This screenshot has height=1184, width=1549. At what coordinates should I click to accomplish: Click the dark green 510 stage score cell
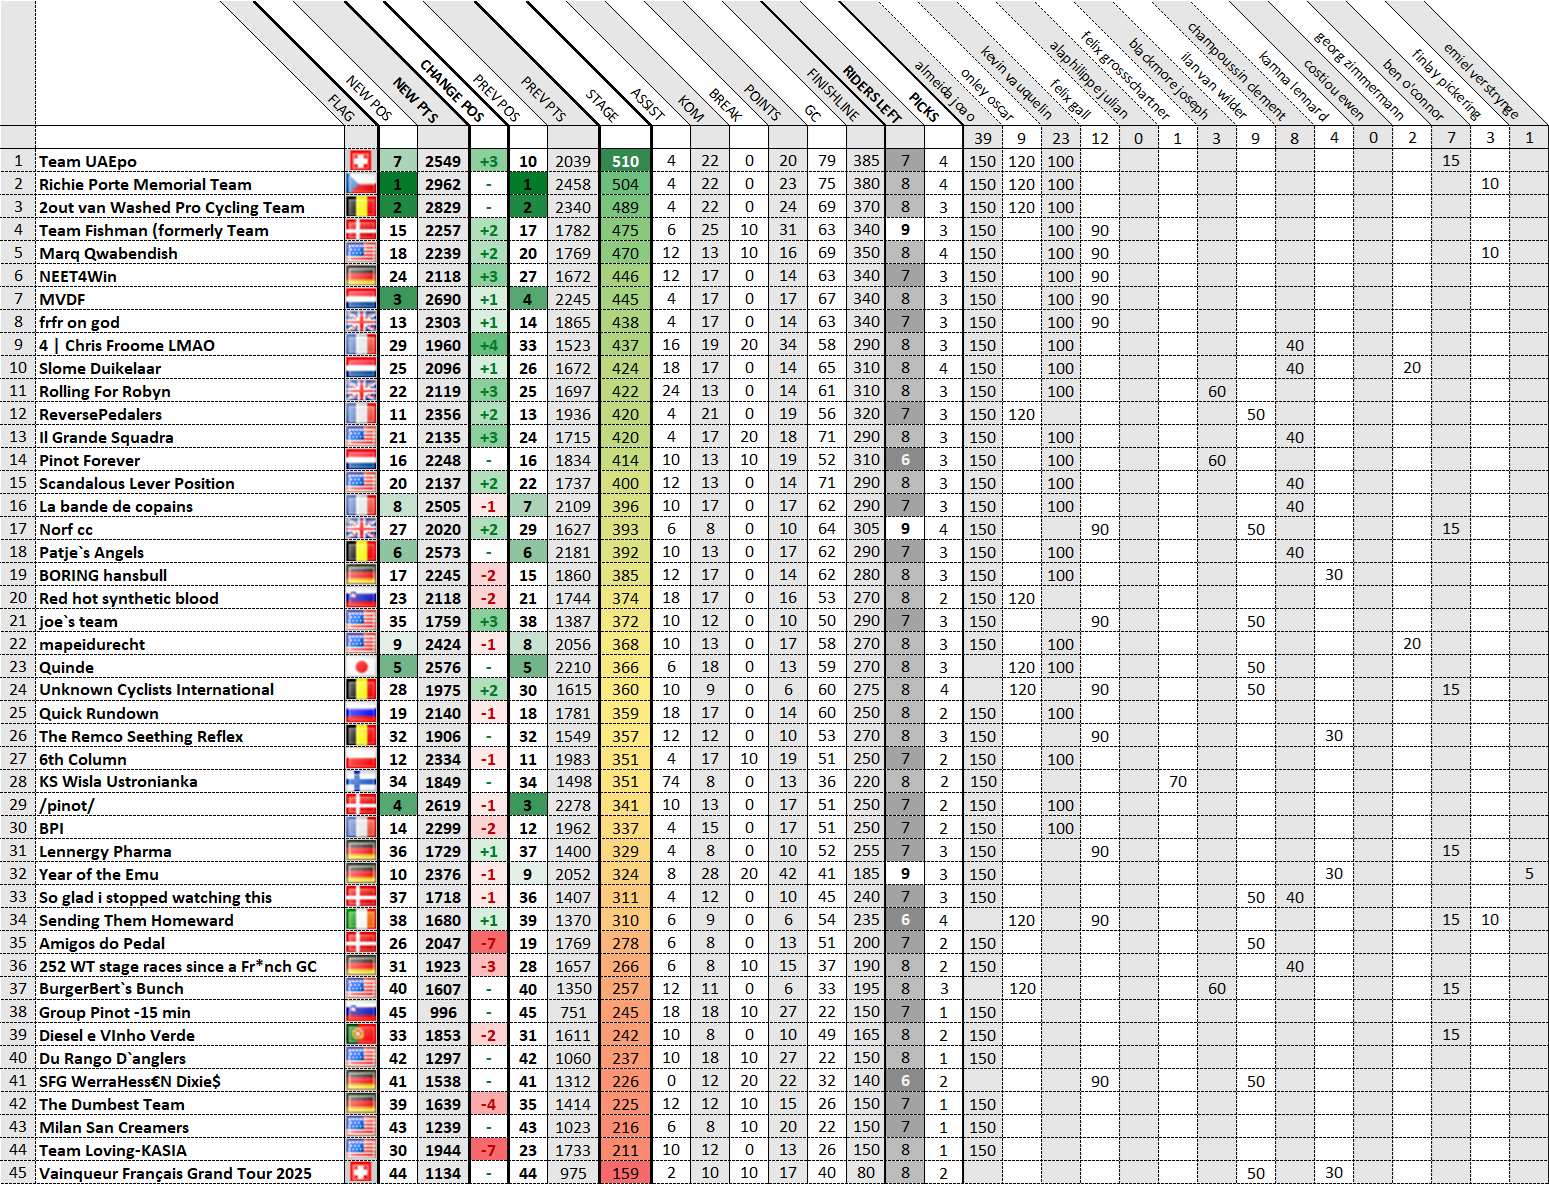coord(625,161)
